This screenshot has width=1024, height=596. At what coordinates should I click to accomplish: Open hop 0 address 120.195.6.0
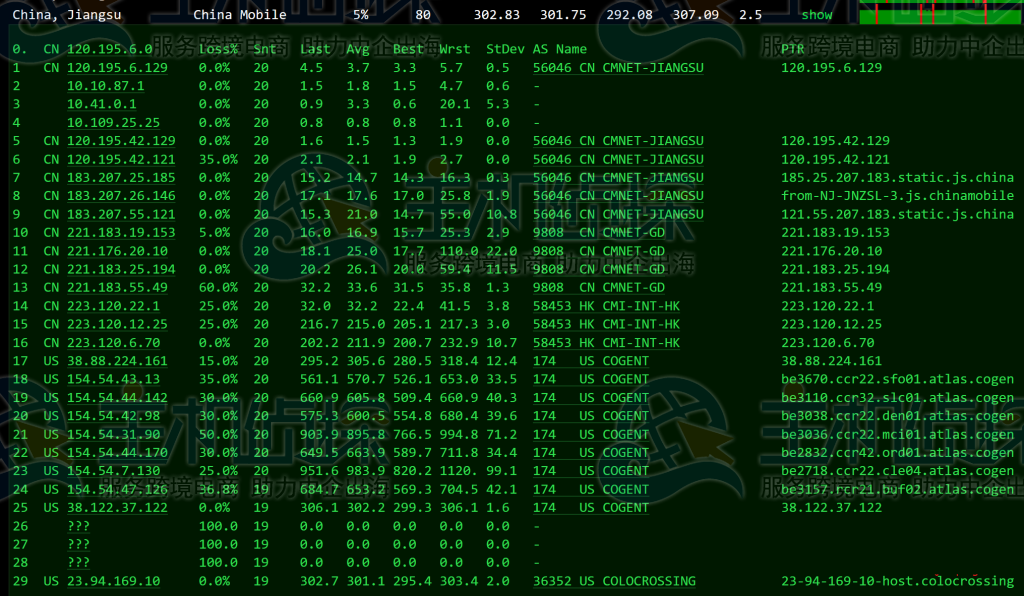(109, 49)
